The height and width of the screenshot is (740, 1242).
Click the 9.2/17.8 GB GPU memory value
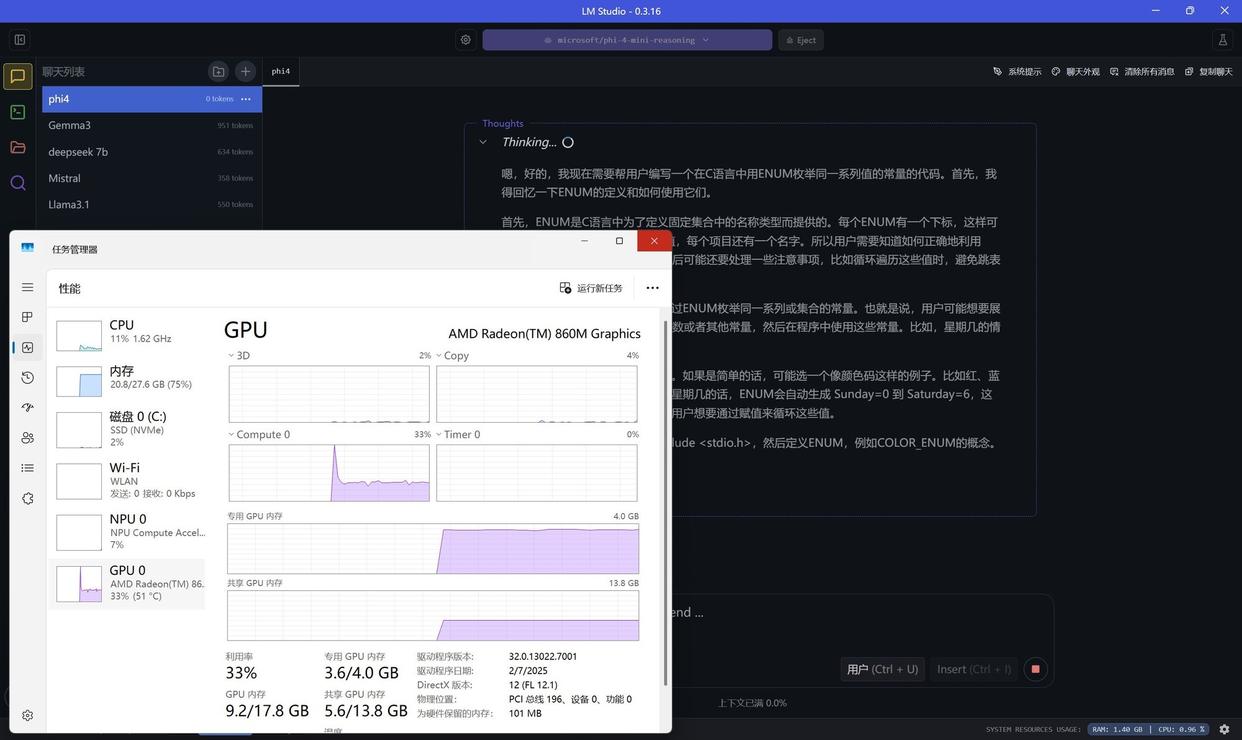[x=267, y=711]
